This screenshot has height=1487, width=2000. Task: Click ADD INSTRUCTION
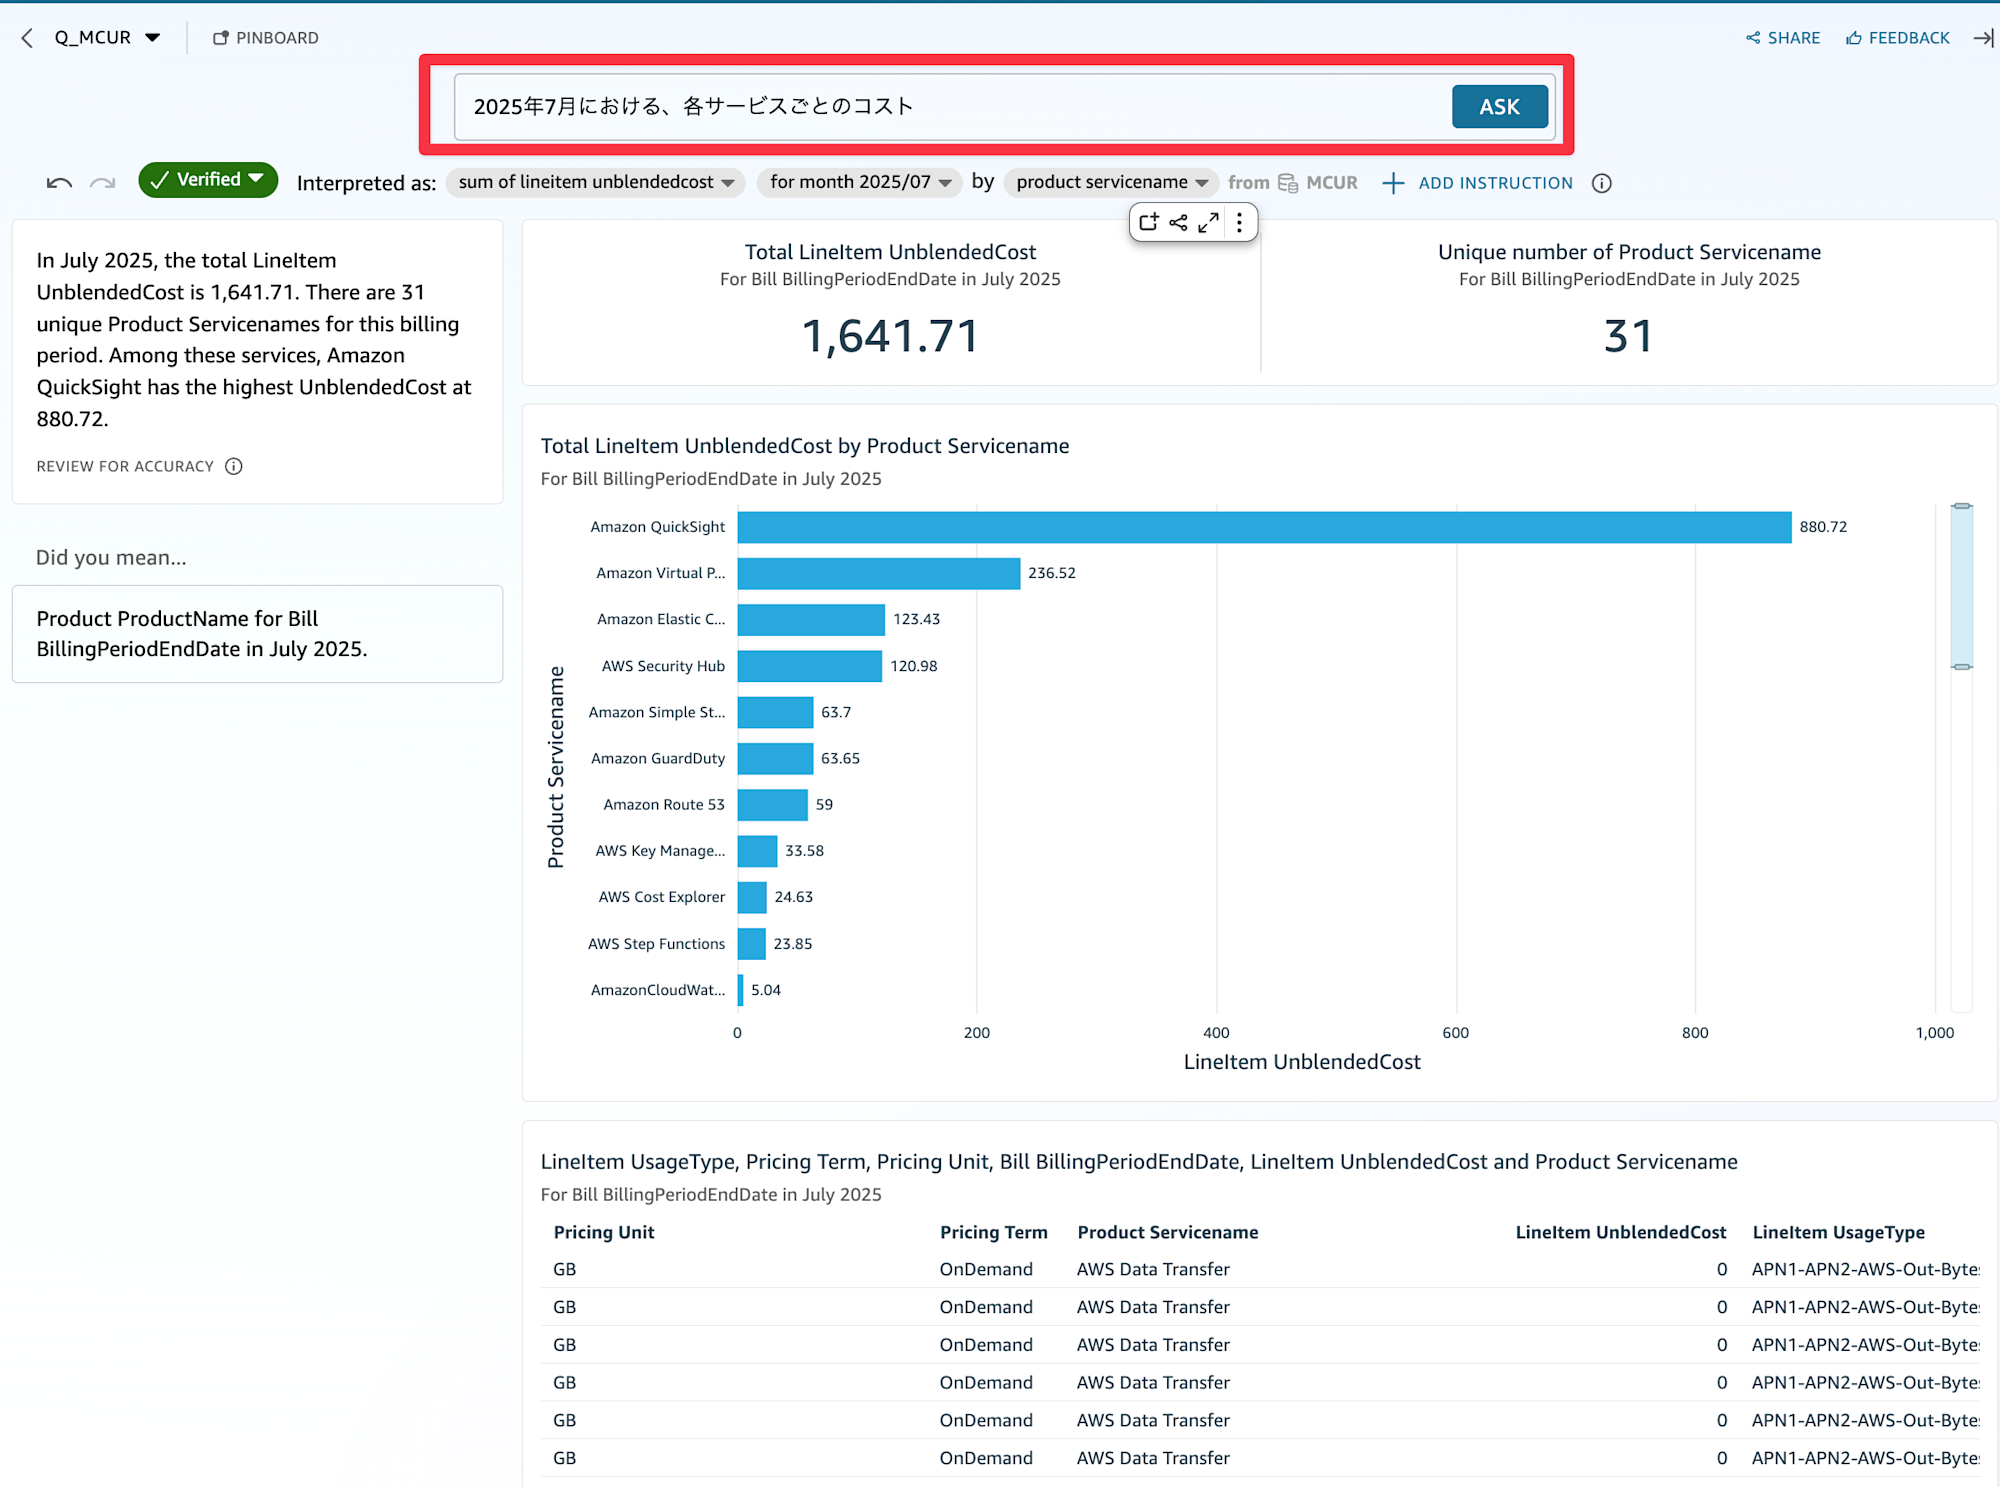pyautogui.click(x=1478, y=183)
